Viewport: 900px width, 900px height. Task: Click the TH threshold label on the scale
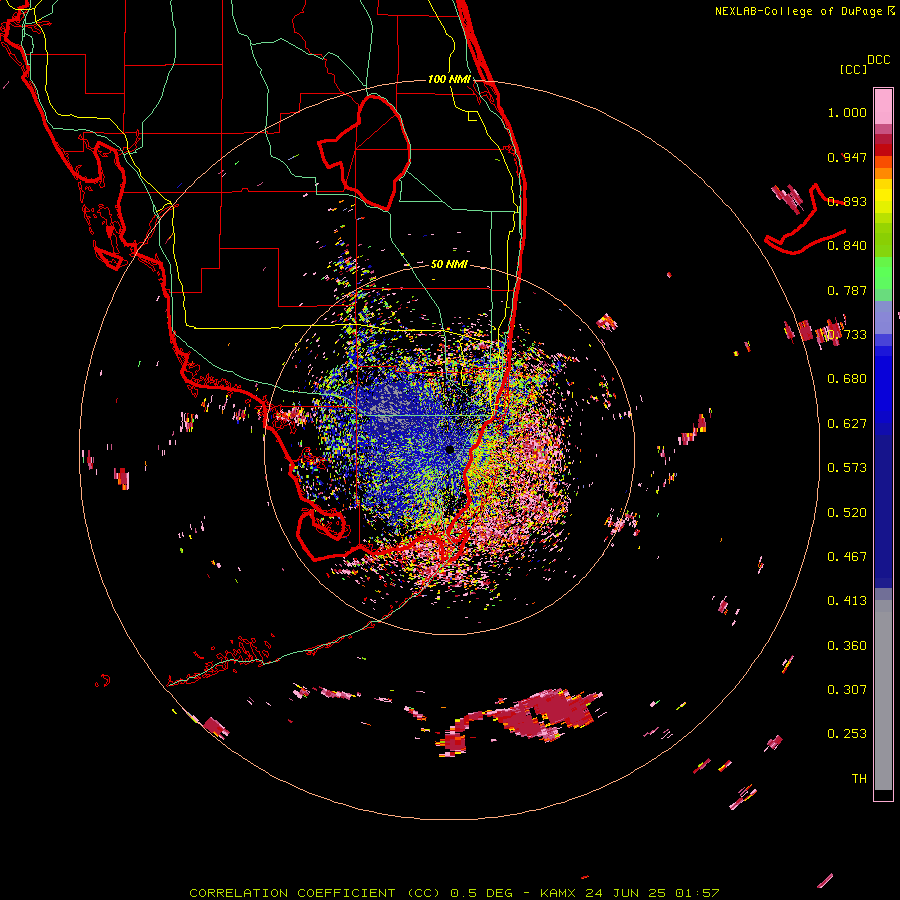[x=859, y=779]
